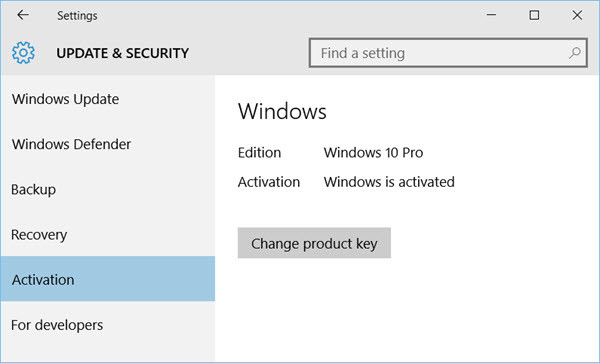The height and width of the screenshot is (363, 600).
Task: Click the 'Windows 10 Pro' edition value
Action: 373,153
